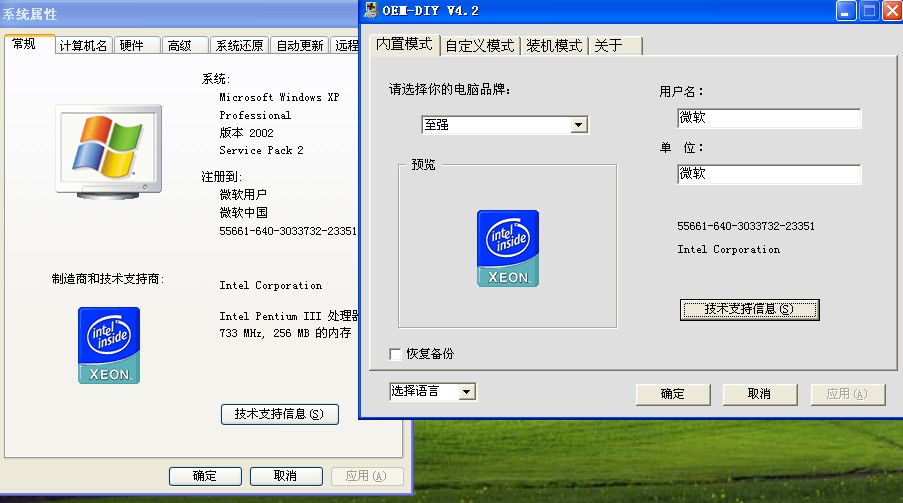Open the 计算机名 tab in System Properties
Screen dimensions: 903x503
(x=84, y=46)
